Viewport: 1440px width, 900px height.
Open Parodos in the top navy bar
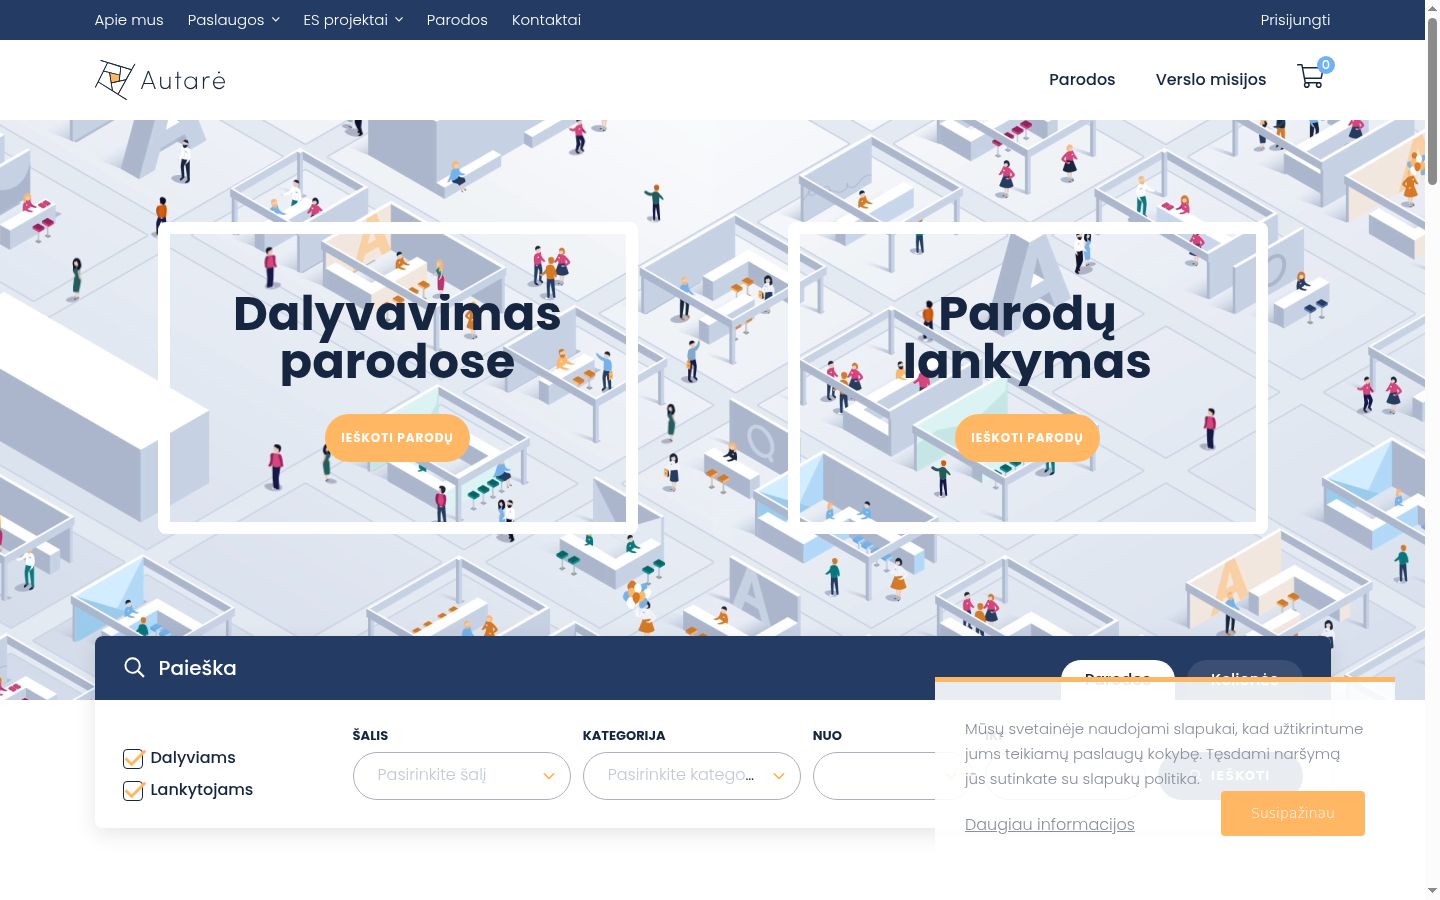(457, 20)
